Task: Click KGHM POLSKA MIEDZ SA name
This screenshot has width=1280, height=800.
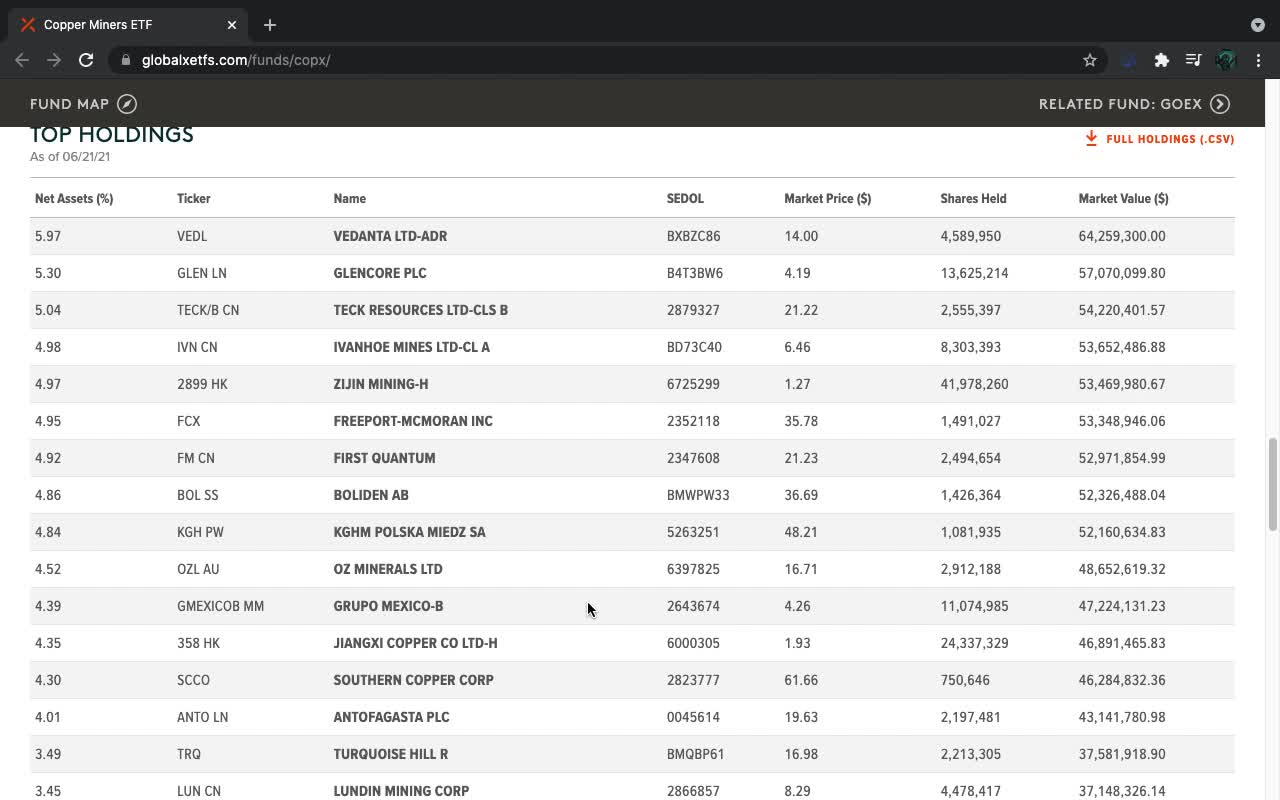Action: point(410,532)
